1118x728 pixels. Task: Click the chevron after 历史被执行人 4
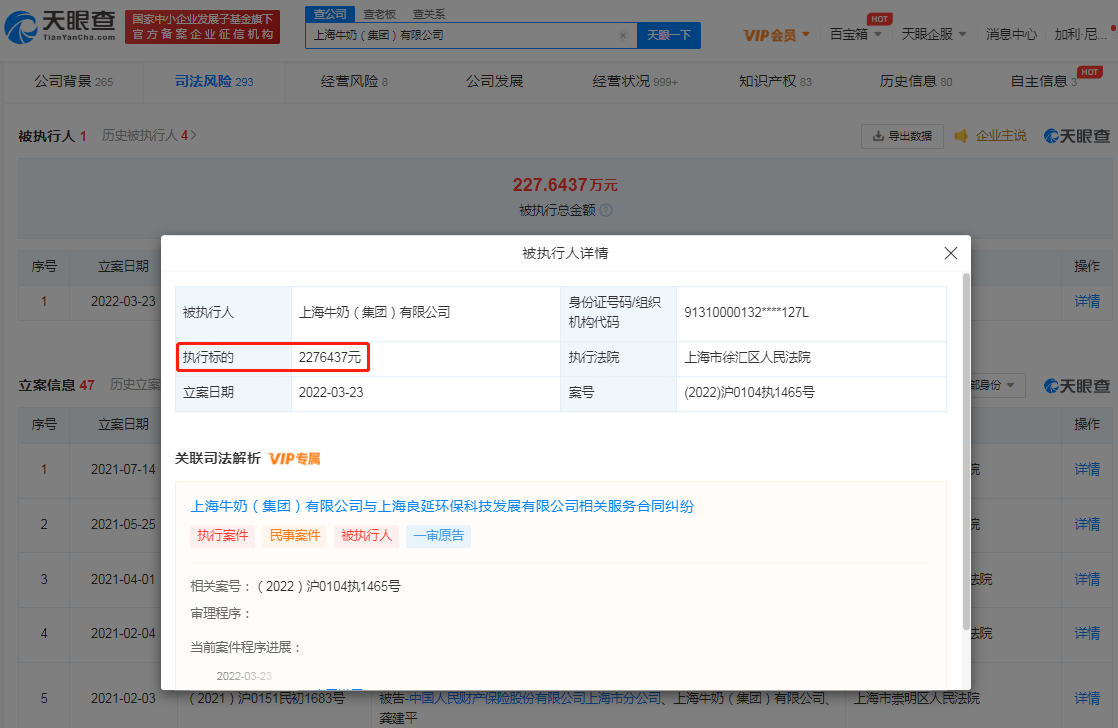tap(193, 135)
